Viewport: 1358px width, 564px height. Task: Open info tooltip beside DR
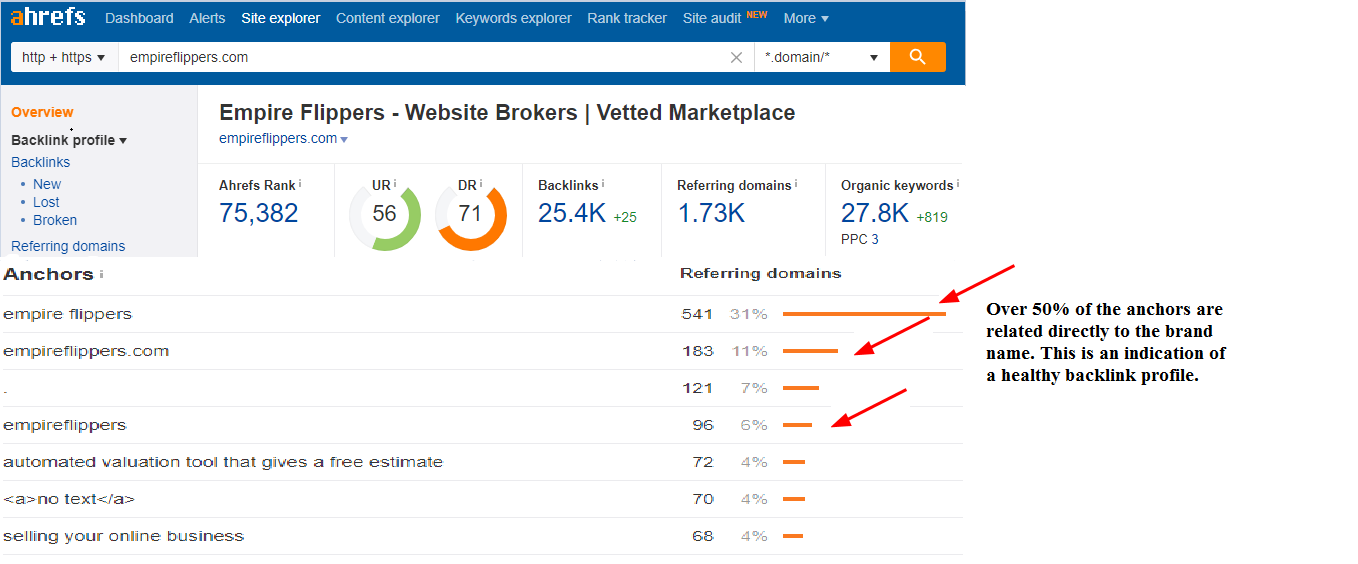[x=481, y=184]
